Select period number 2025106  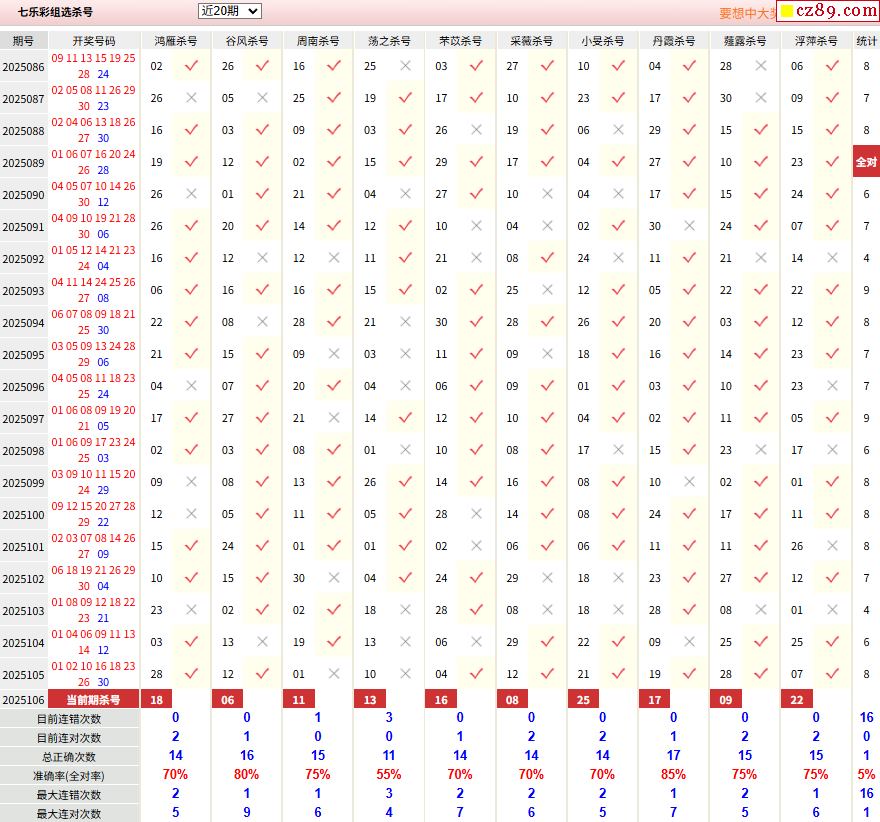tap(24, 700)
